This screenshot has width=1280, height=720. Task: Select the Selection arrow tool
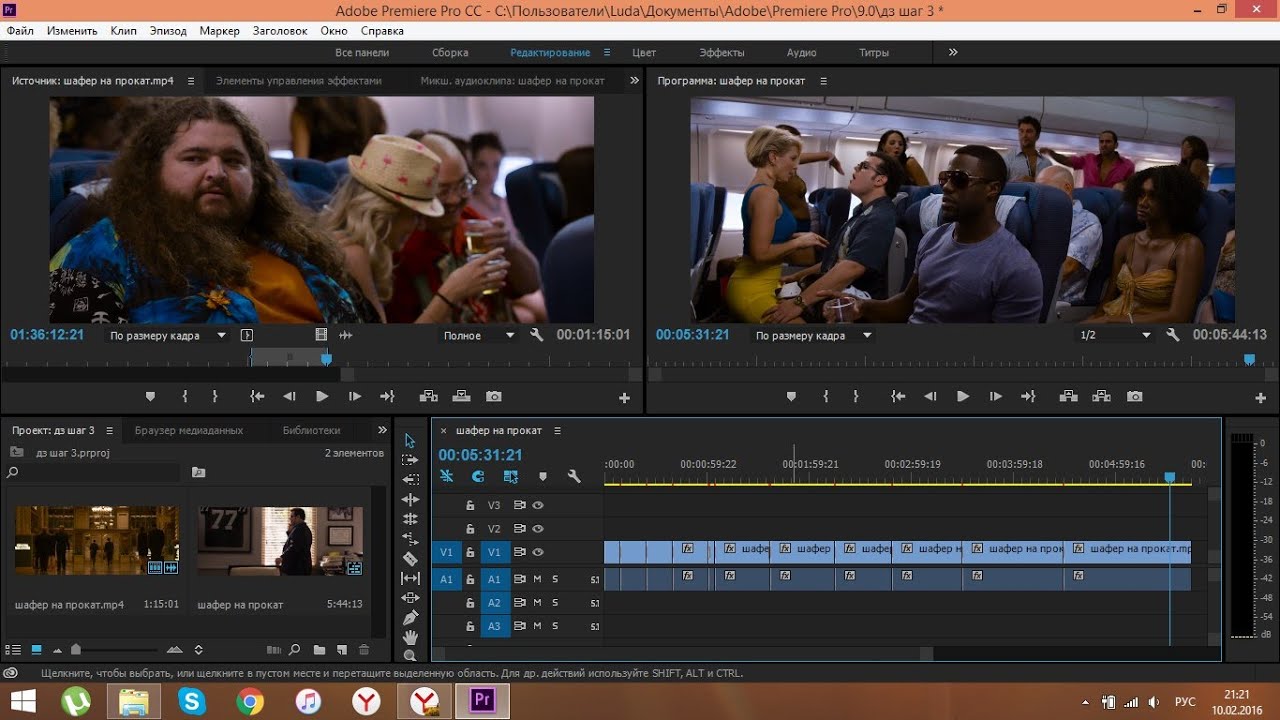(410, 440)
